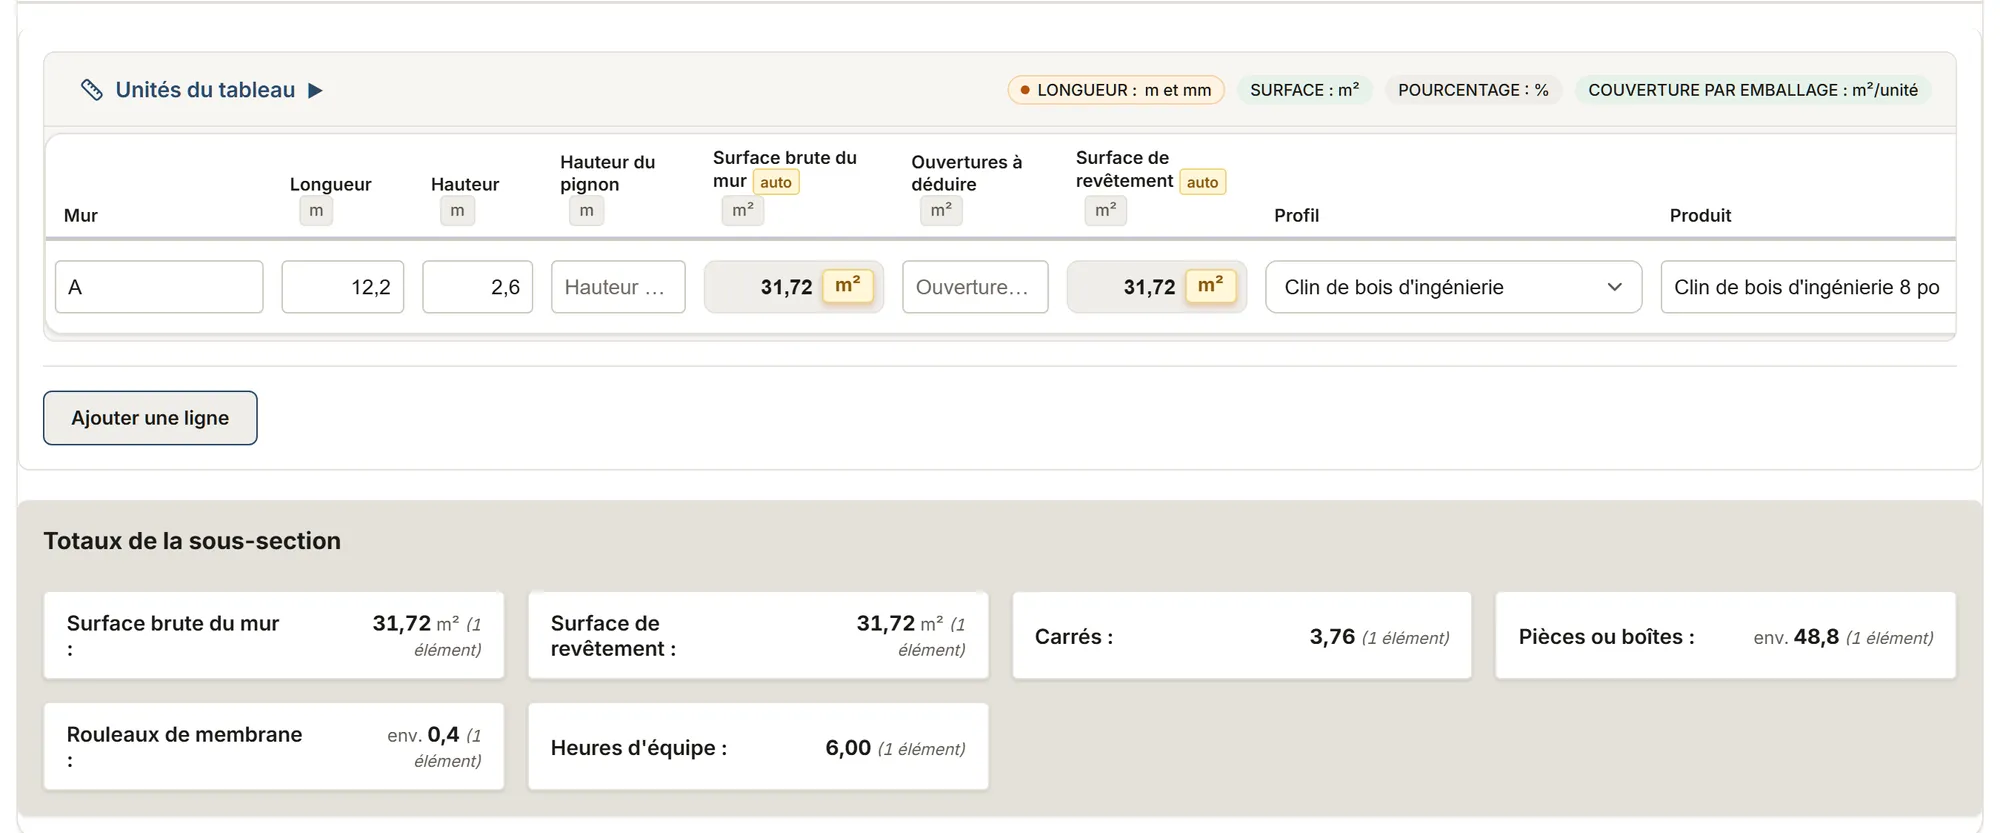Click the Mur column header

(81, 215)
